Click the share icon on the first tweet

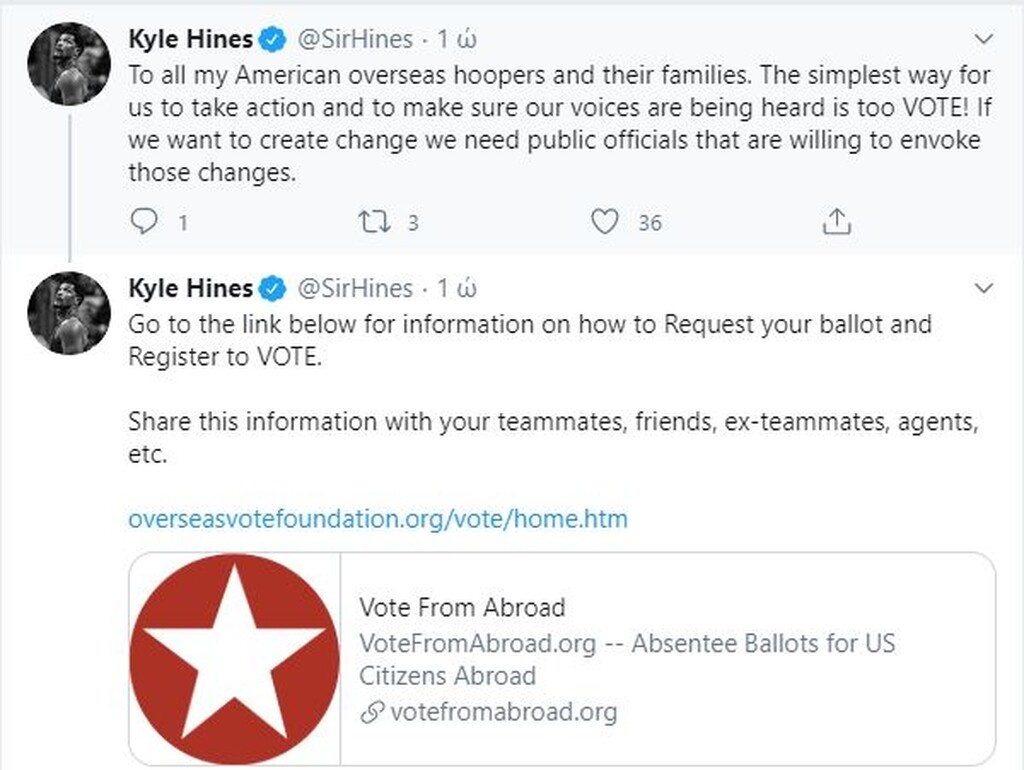[836, 222]
